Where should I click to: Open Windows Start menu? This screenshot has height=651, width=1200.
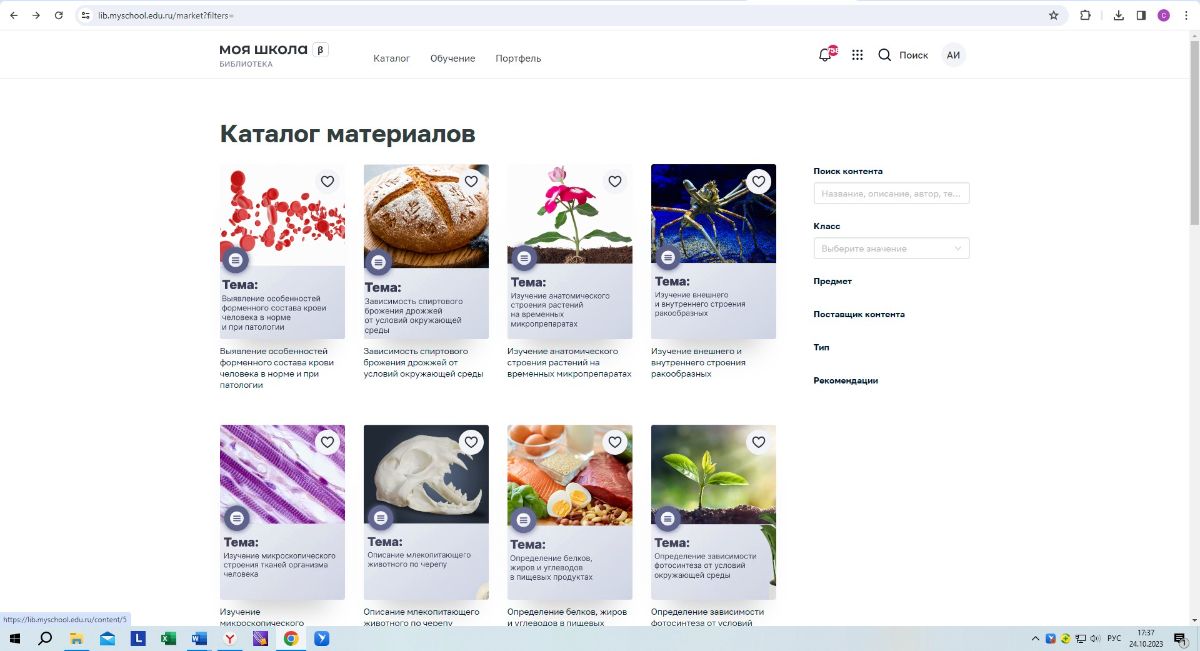pos(15,638)
